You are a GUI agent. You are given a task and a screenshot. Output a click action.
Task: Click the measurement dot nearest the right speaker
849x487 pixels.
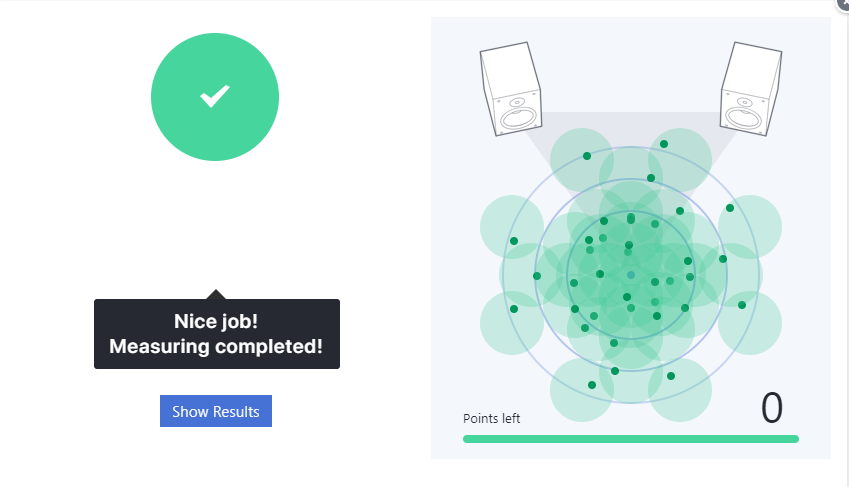664,144
